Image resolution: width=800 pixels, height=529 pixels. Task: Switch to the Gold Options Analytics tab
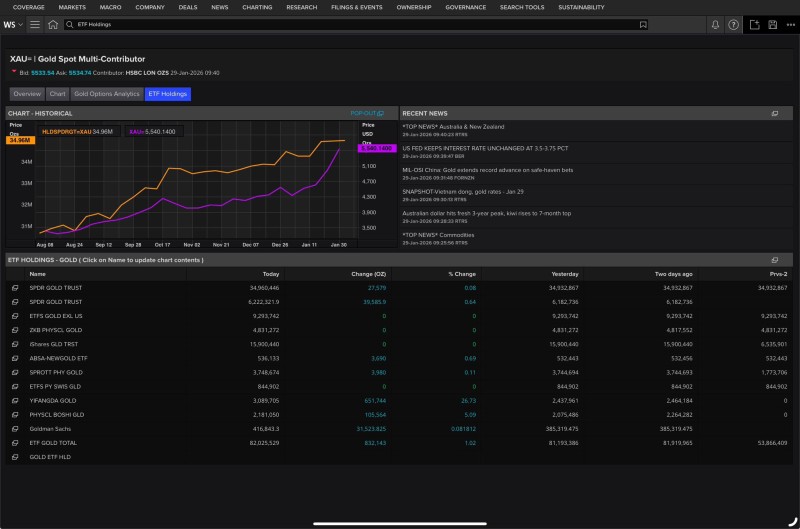coord(107,94)
